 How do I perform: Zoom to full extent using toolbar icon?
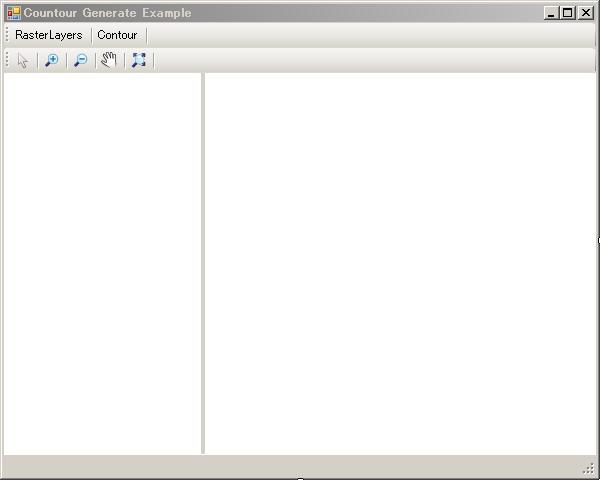click(x=139, y=60)
